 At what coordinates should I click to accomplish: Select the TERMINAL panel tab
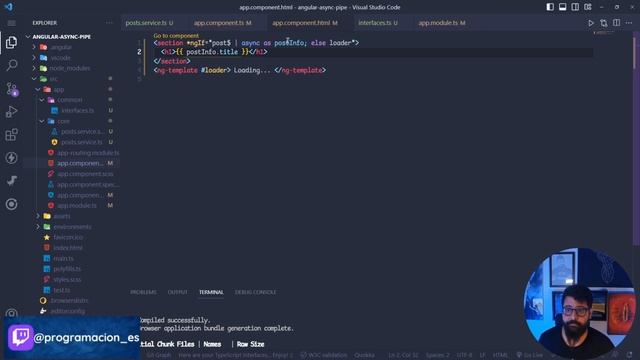click(x=211, y=292)
